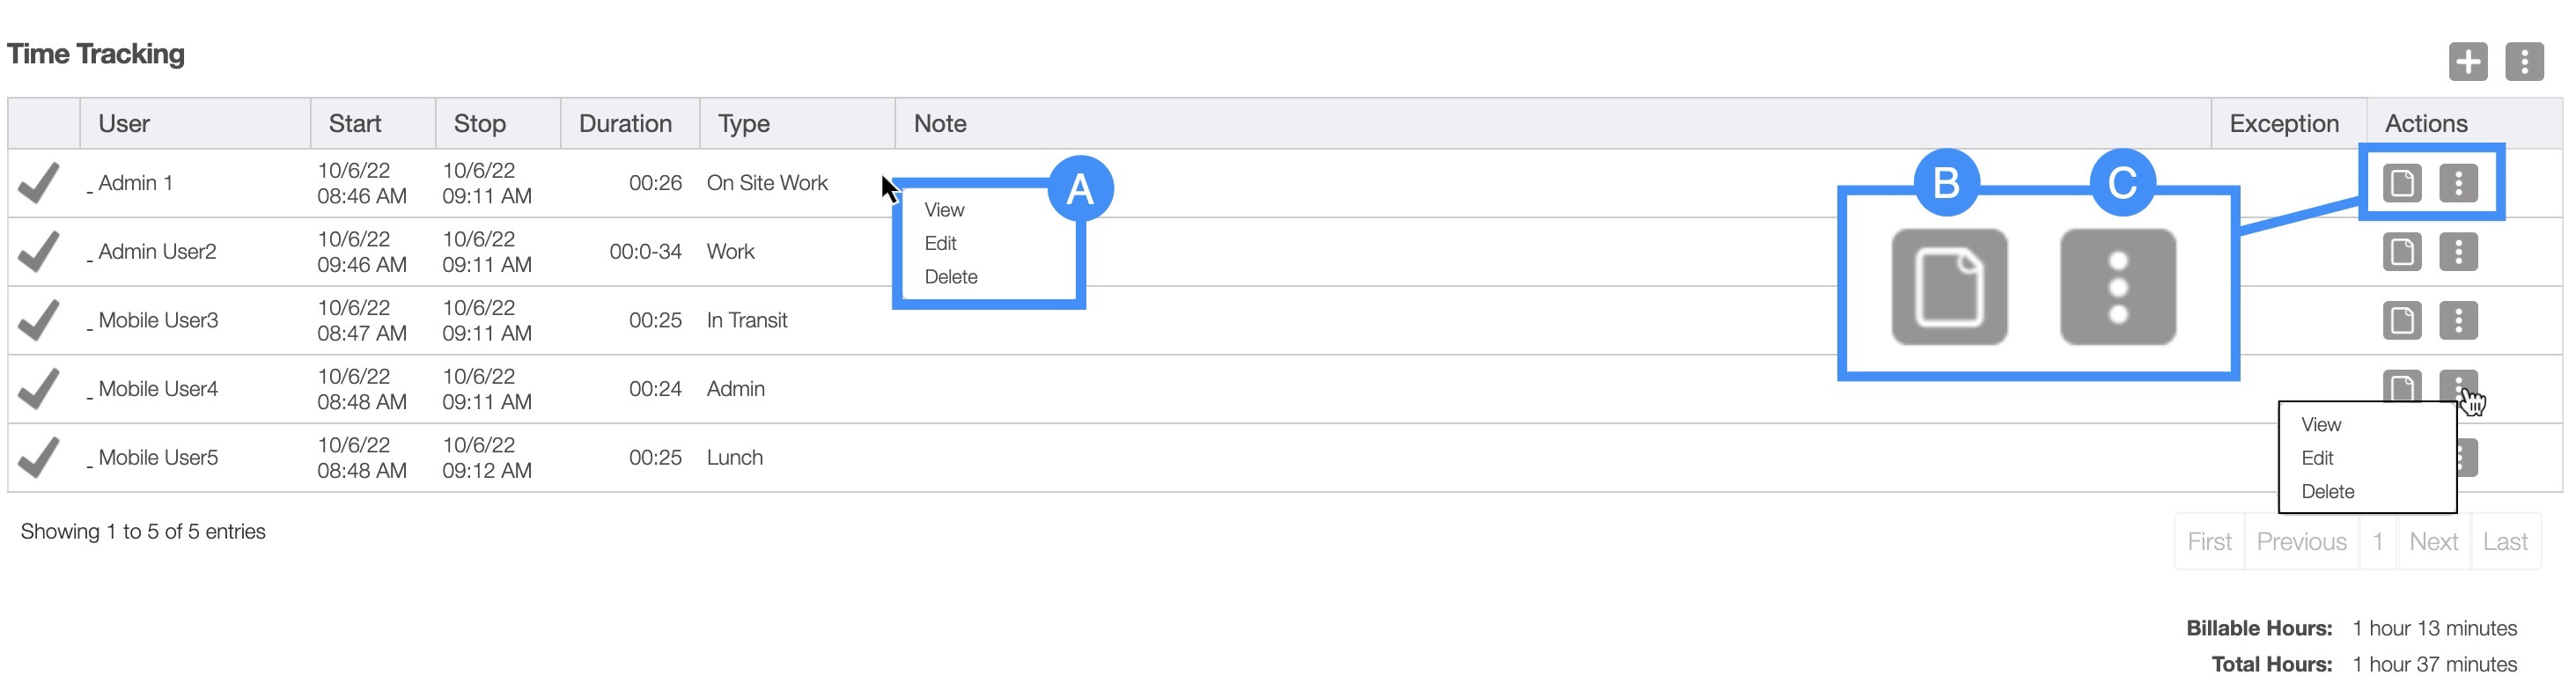Click three-dot actions icon for Mobile User3
This screenshot has height=690, width=2576.
click(2457, 321)
